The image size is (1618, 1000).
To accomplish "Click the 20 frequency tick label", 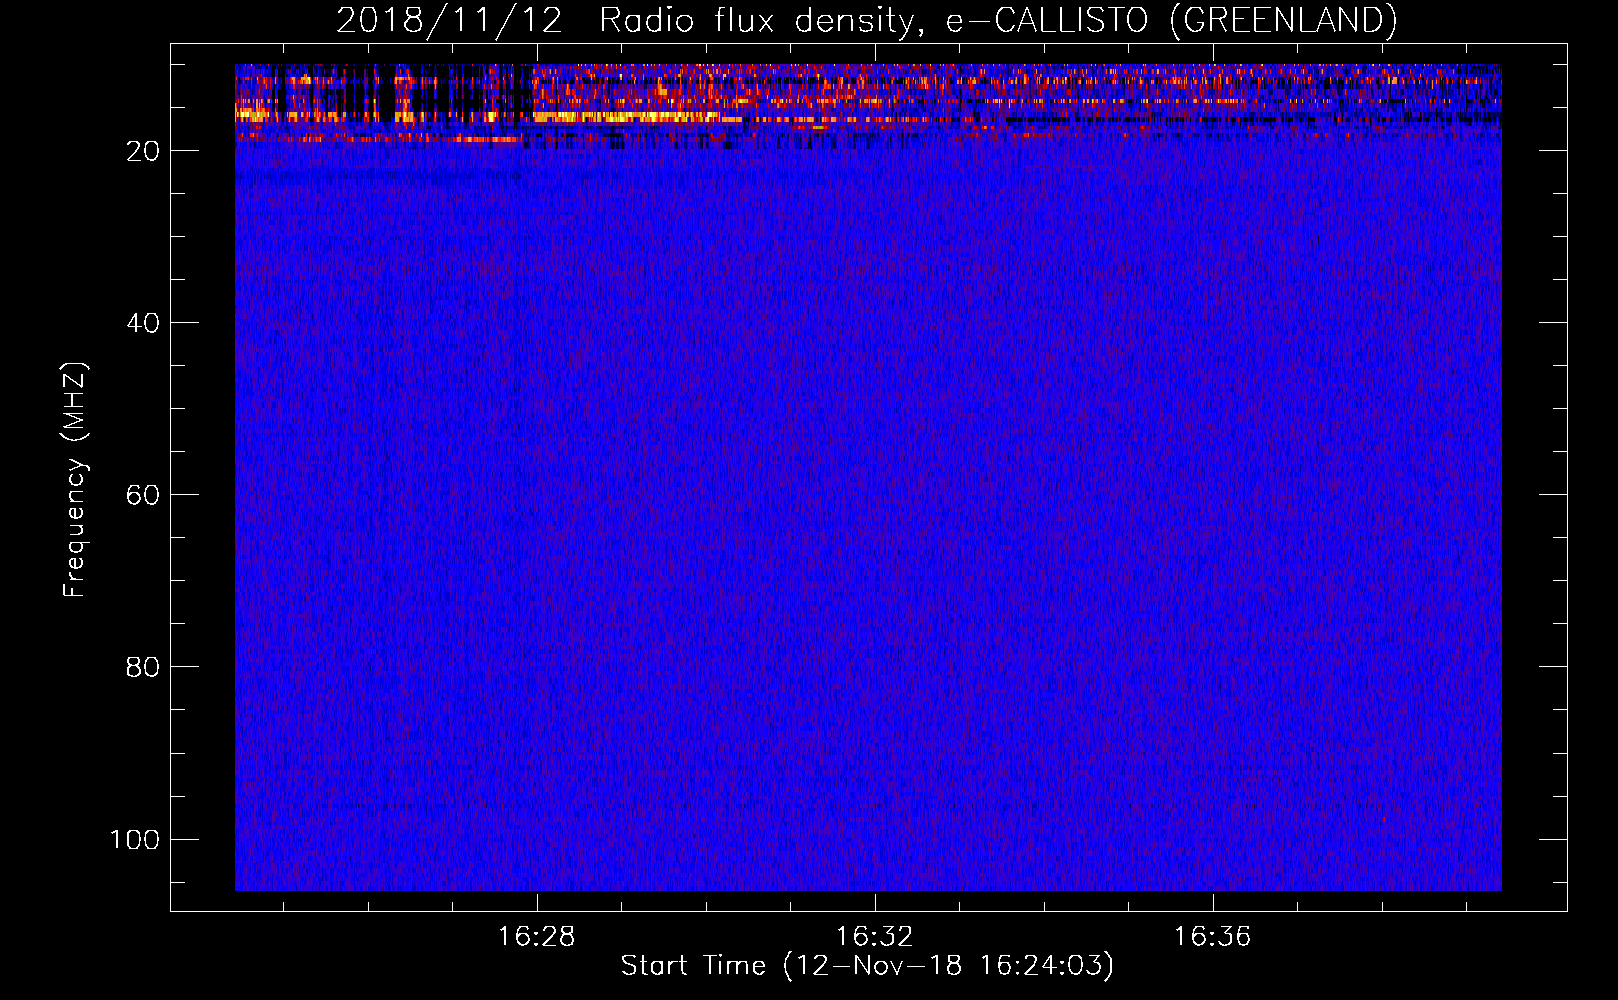I will coord(143,151).
